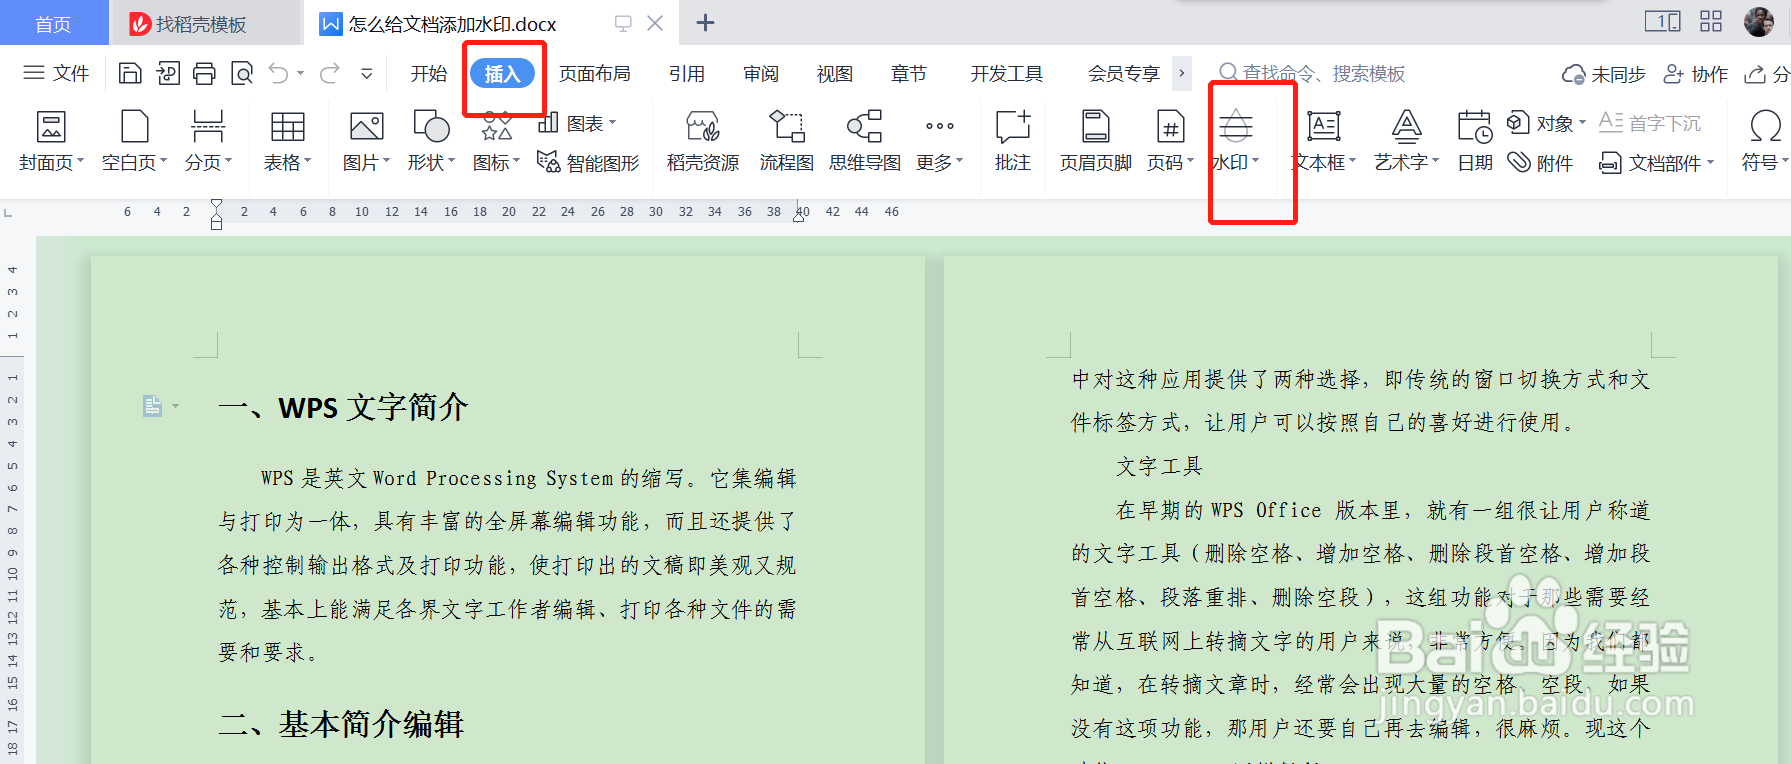Go to the 首页 (Home) window tab
The image size is (1791, 764).
click(x=54, y=24)
